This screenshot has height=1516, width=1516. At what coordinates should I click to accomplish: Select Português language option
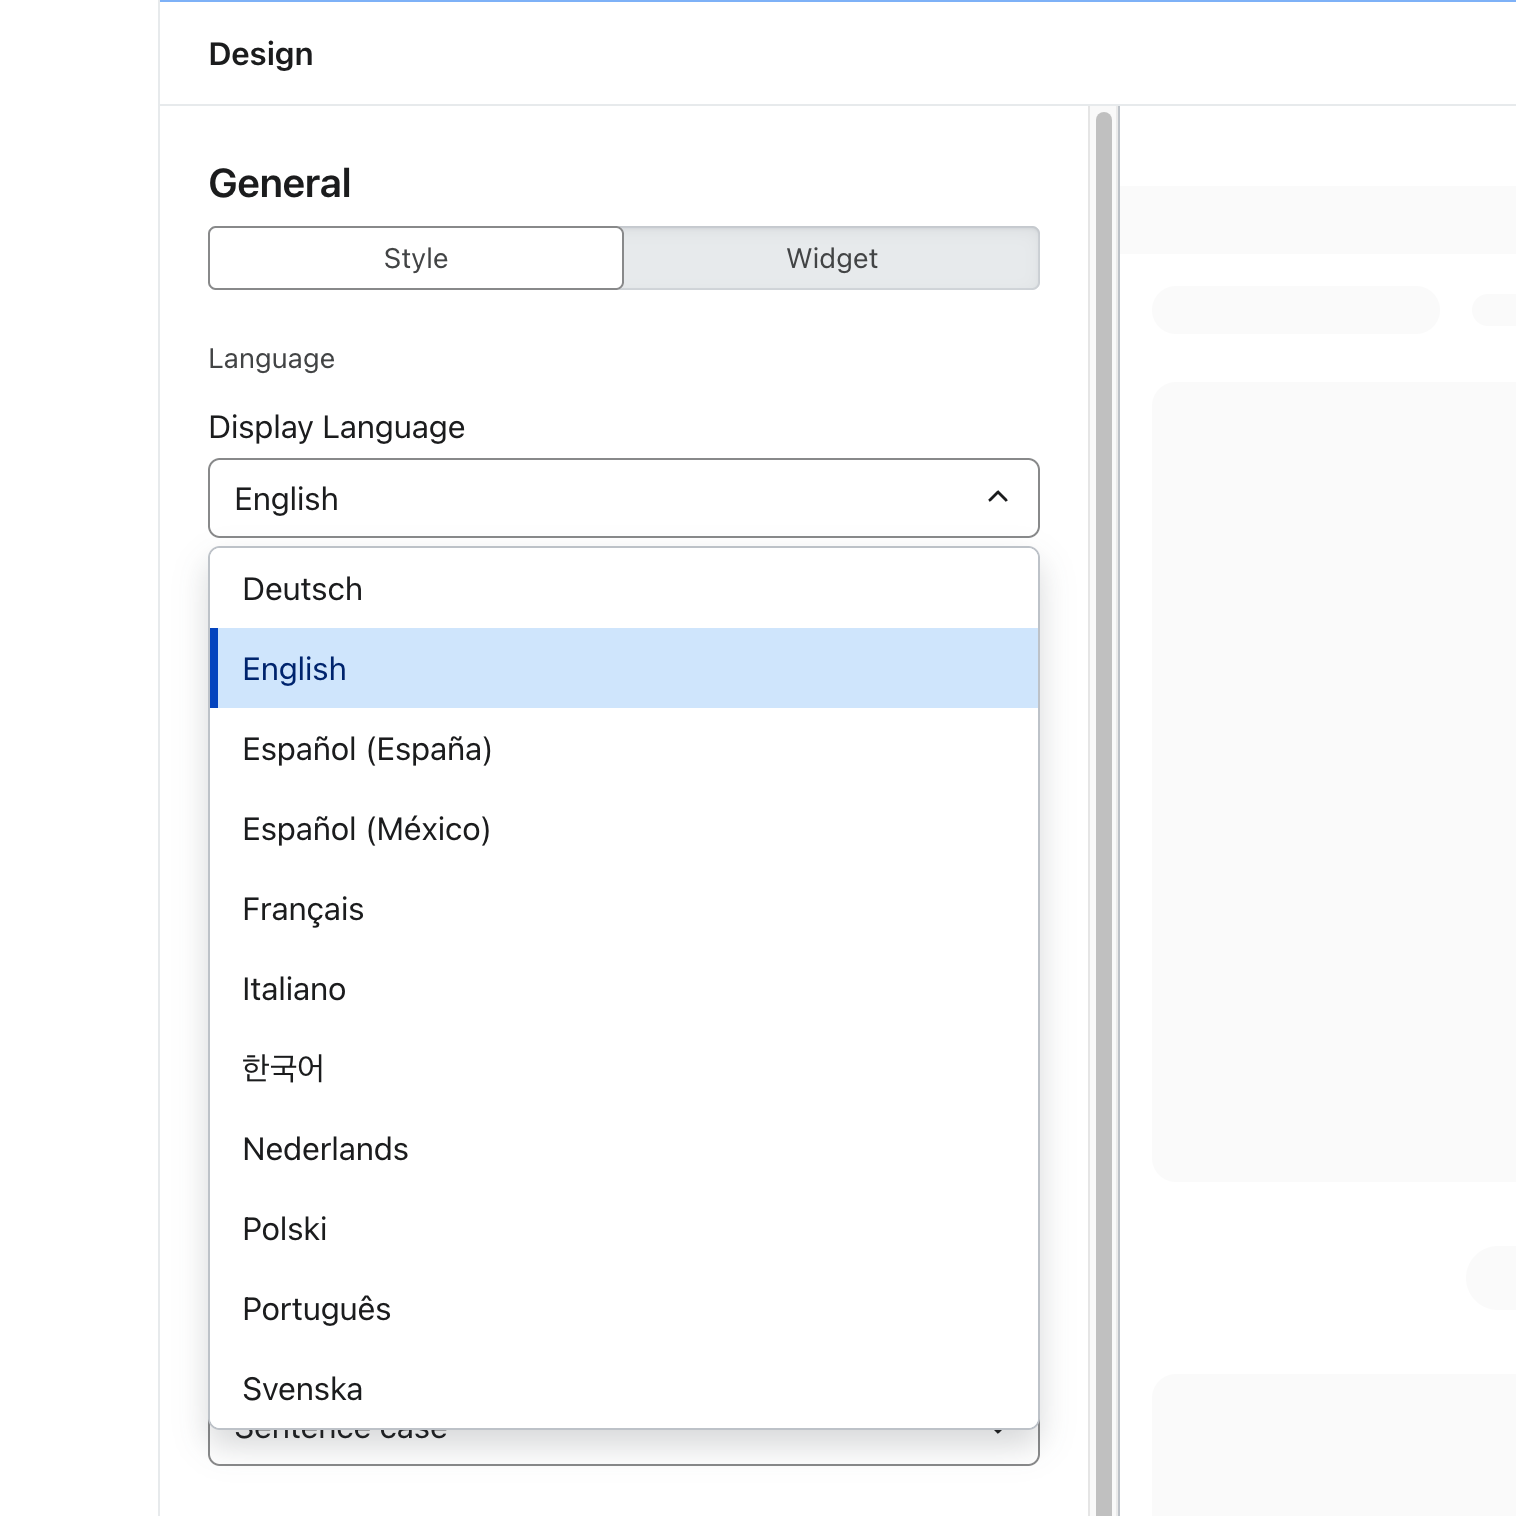pos(316,1309)
